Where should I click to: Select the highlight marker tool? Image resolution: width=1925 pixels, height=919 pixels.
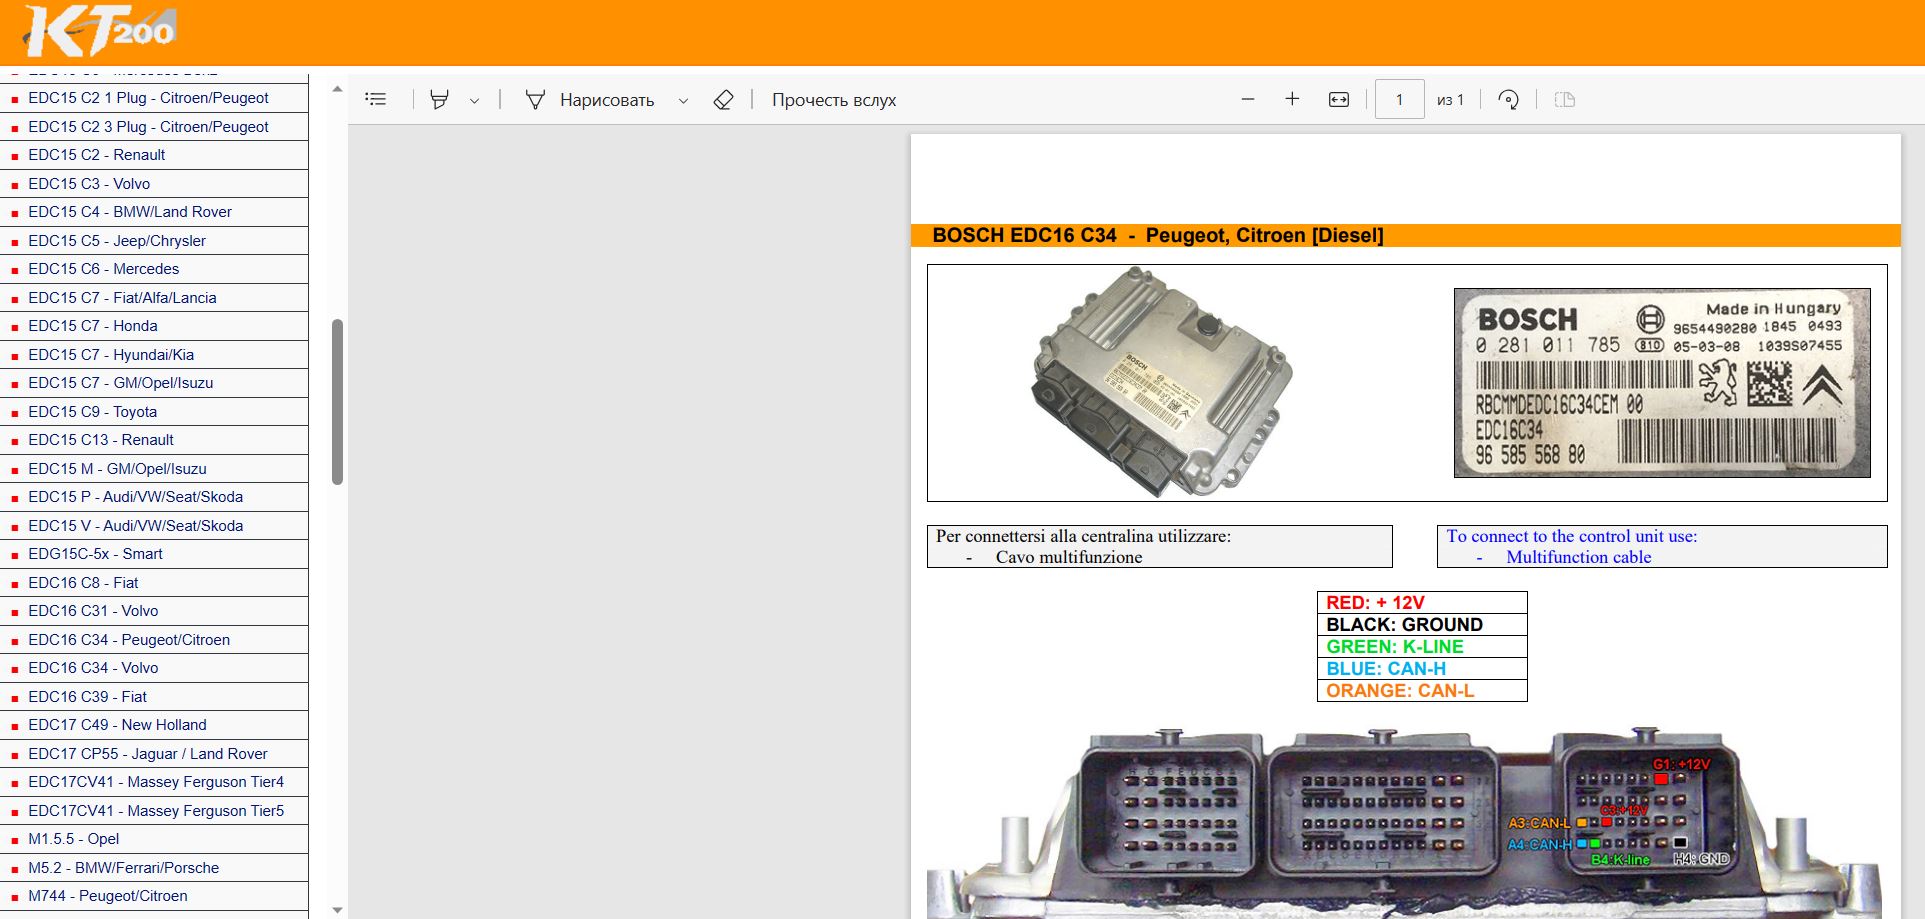coord(439,99)
